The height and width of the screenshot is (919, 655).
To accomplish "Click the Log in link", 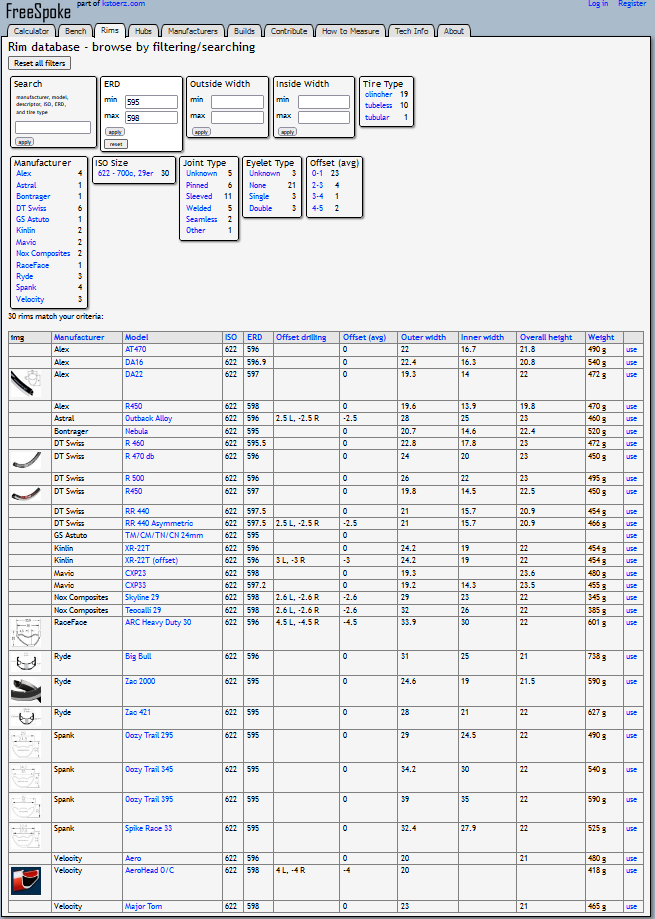I will (598, 4).
